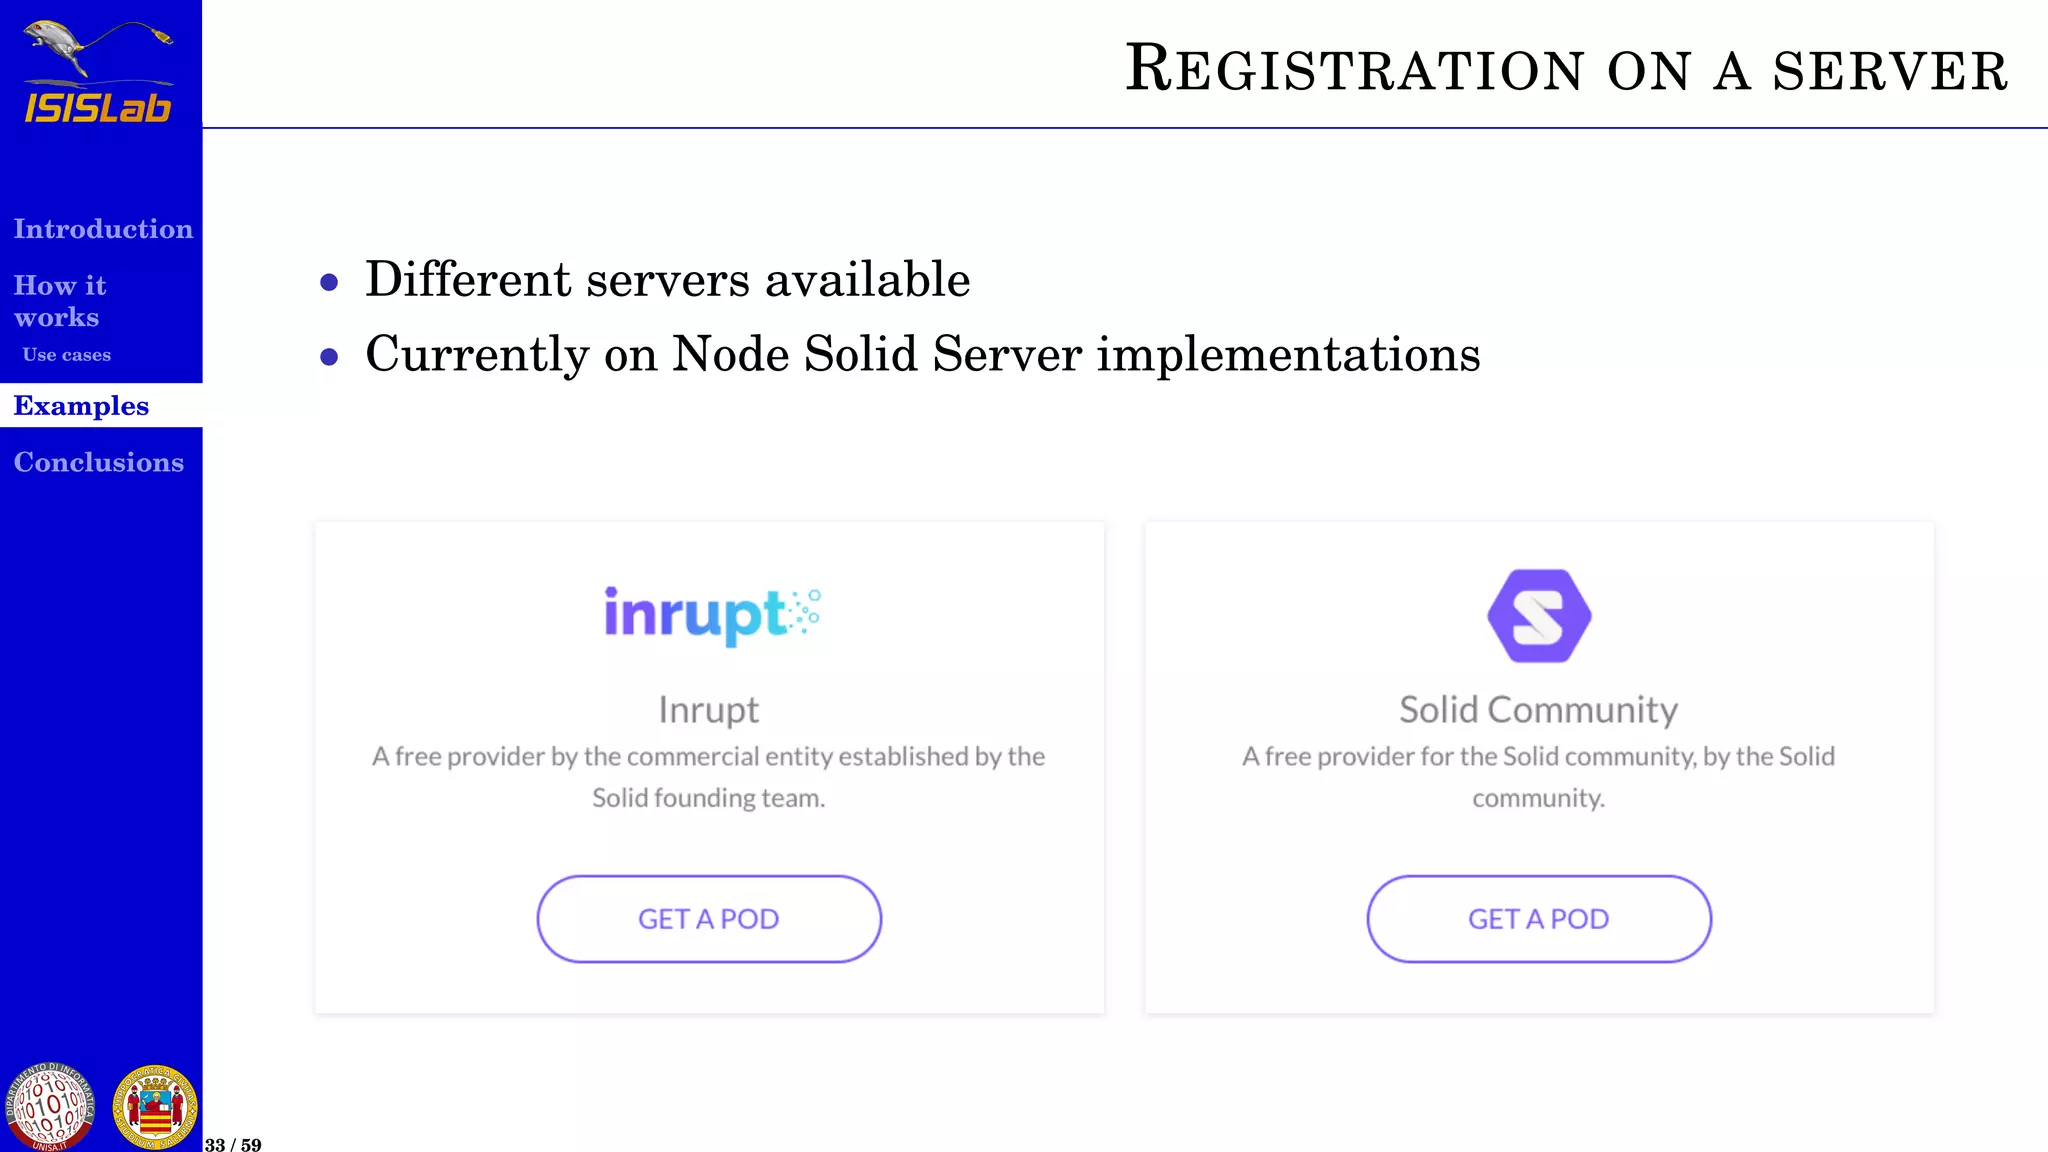Click the Registration on a server title
Image resolution: width=2048 pixels, height=1152 pixels.
pos(1566,69)
